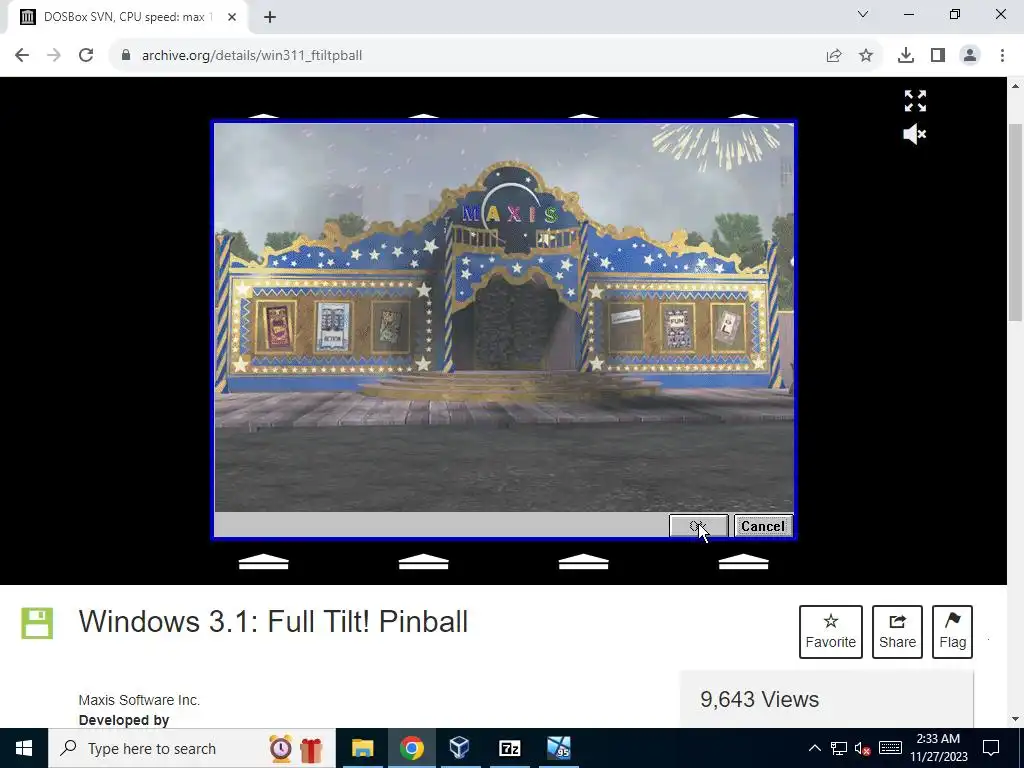Image resolution: width=1024 pixels, height=768 pixels.
Task: Flag this item
Action: (952, 632)
